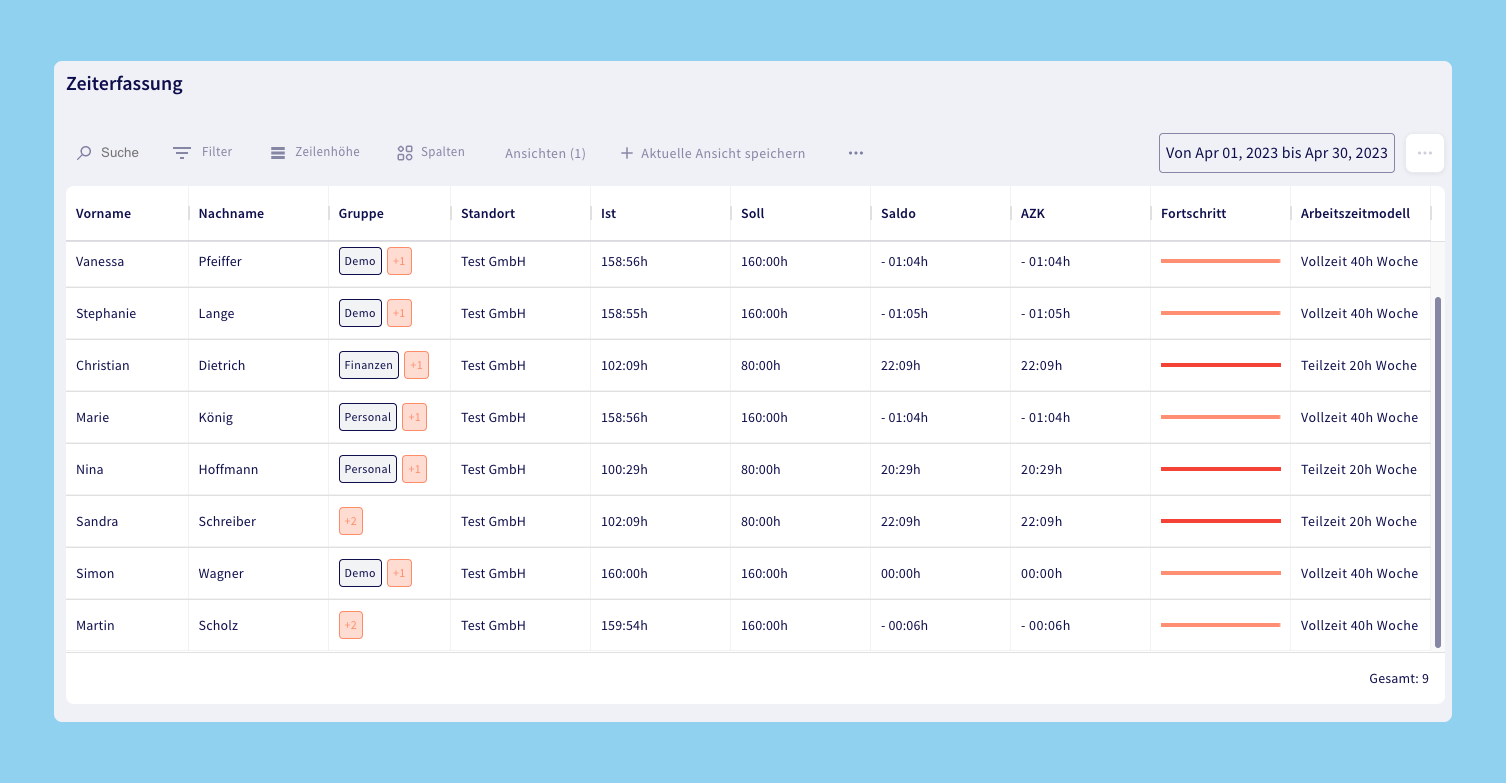Click the last name "Lange"
Viewport: 1506px width, 783px height.
217,313
